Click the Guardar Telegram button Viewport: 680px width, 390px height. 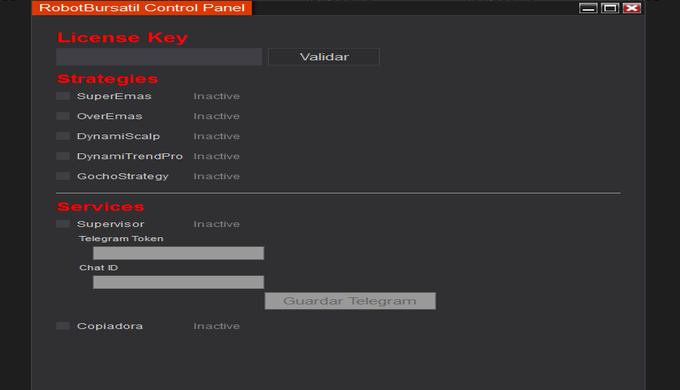350,301
